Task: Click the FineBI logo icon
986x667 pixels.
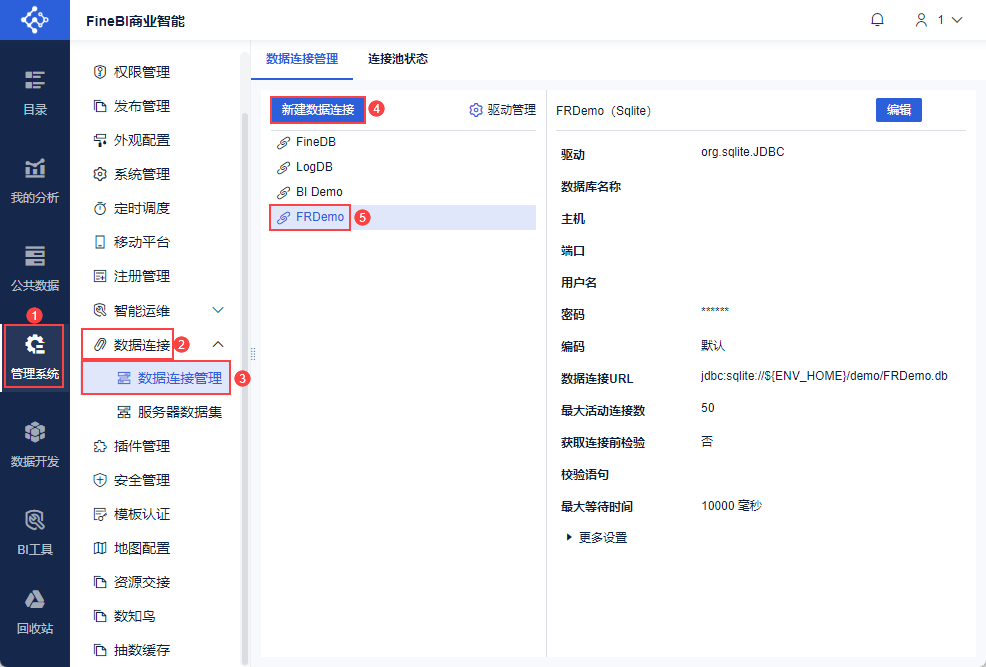Action: click(35, 20)
